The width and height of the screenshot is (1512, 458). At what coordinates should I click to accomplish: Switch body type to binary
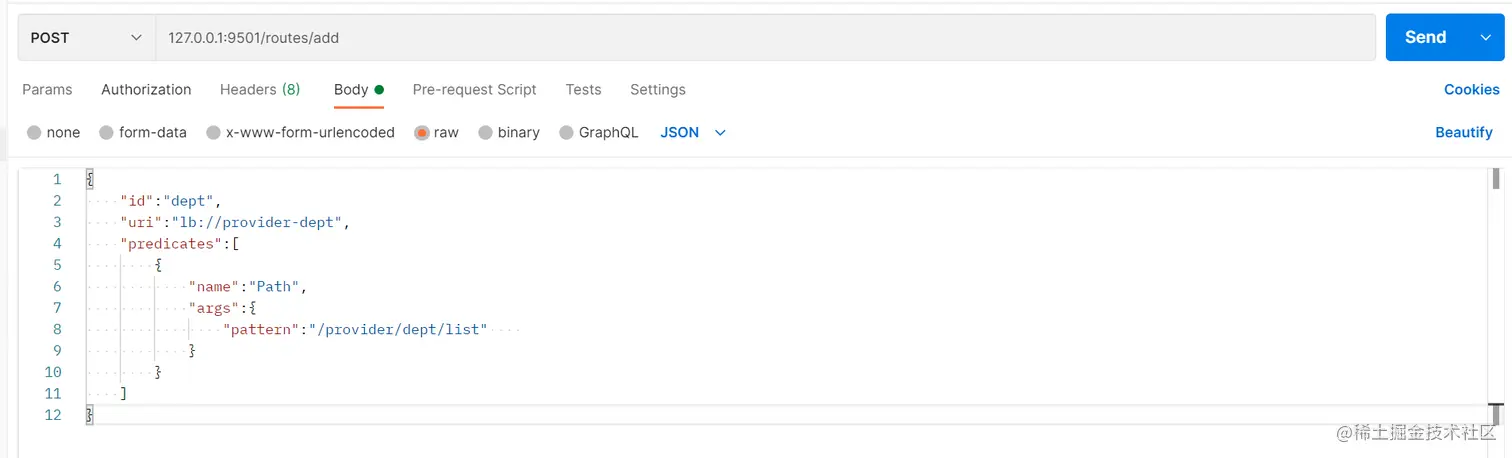(x=485, y=133)
